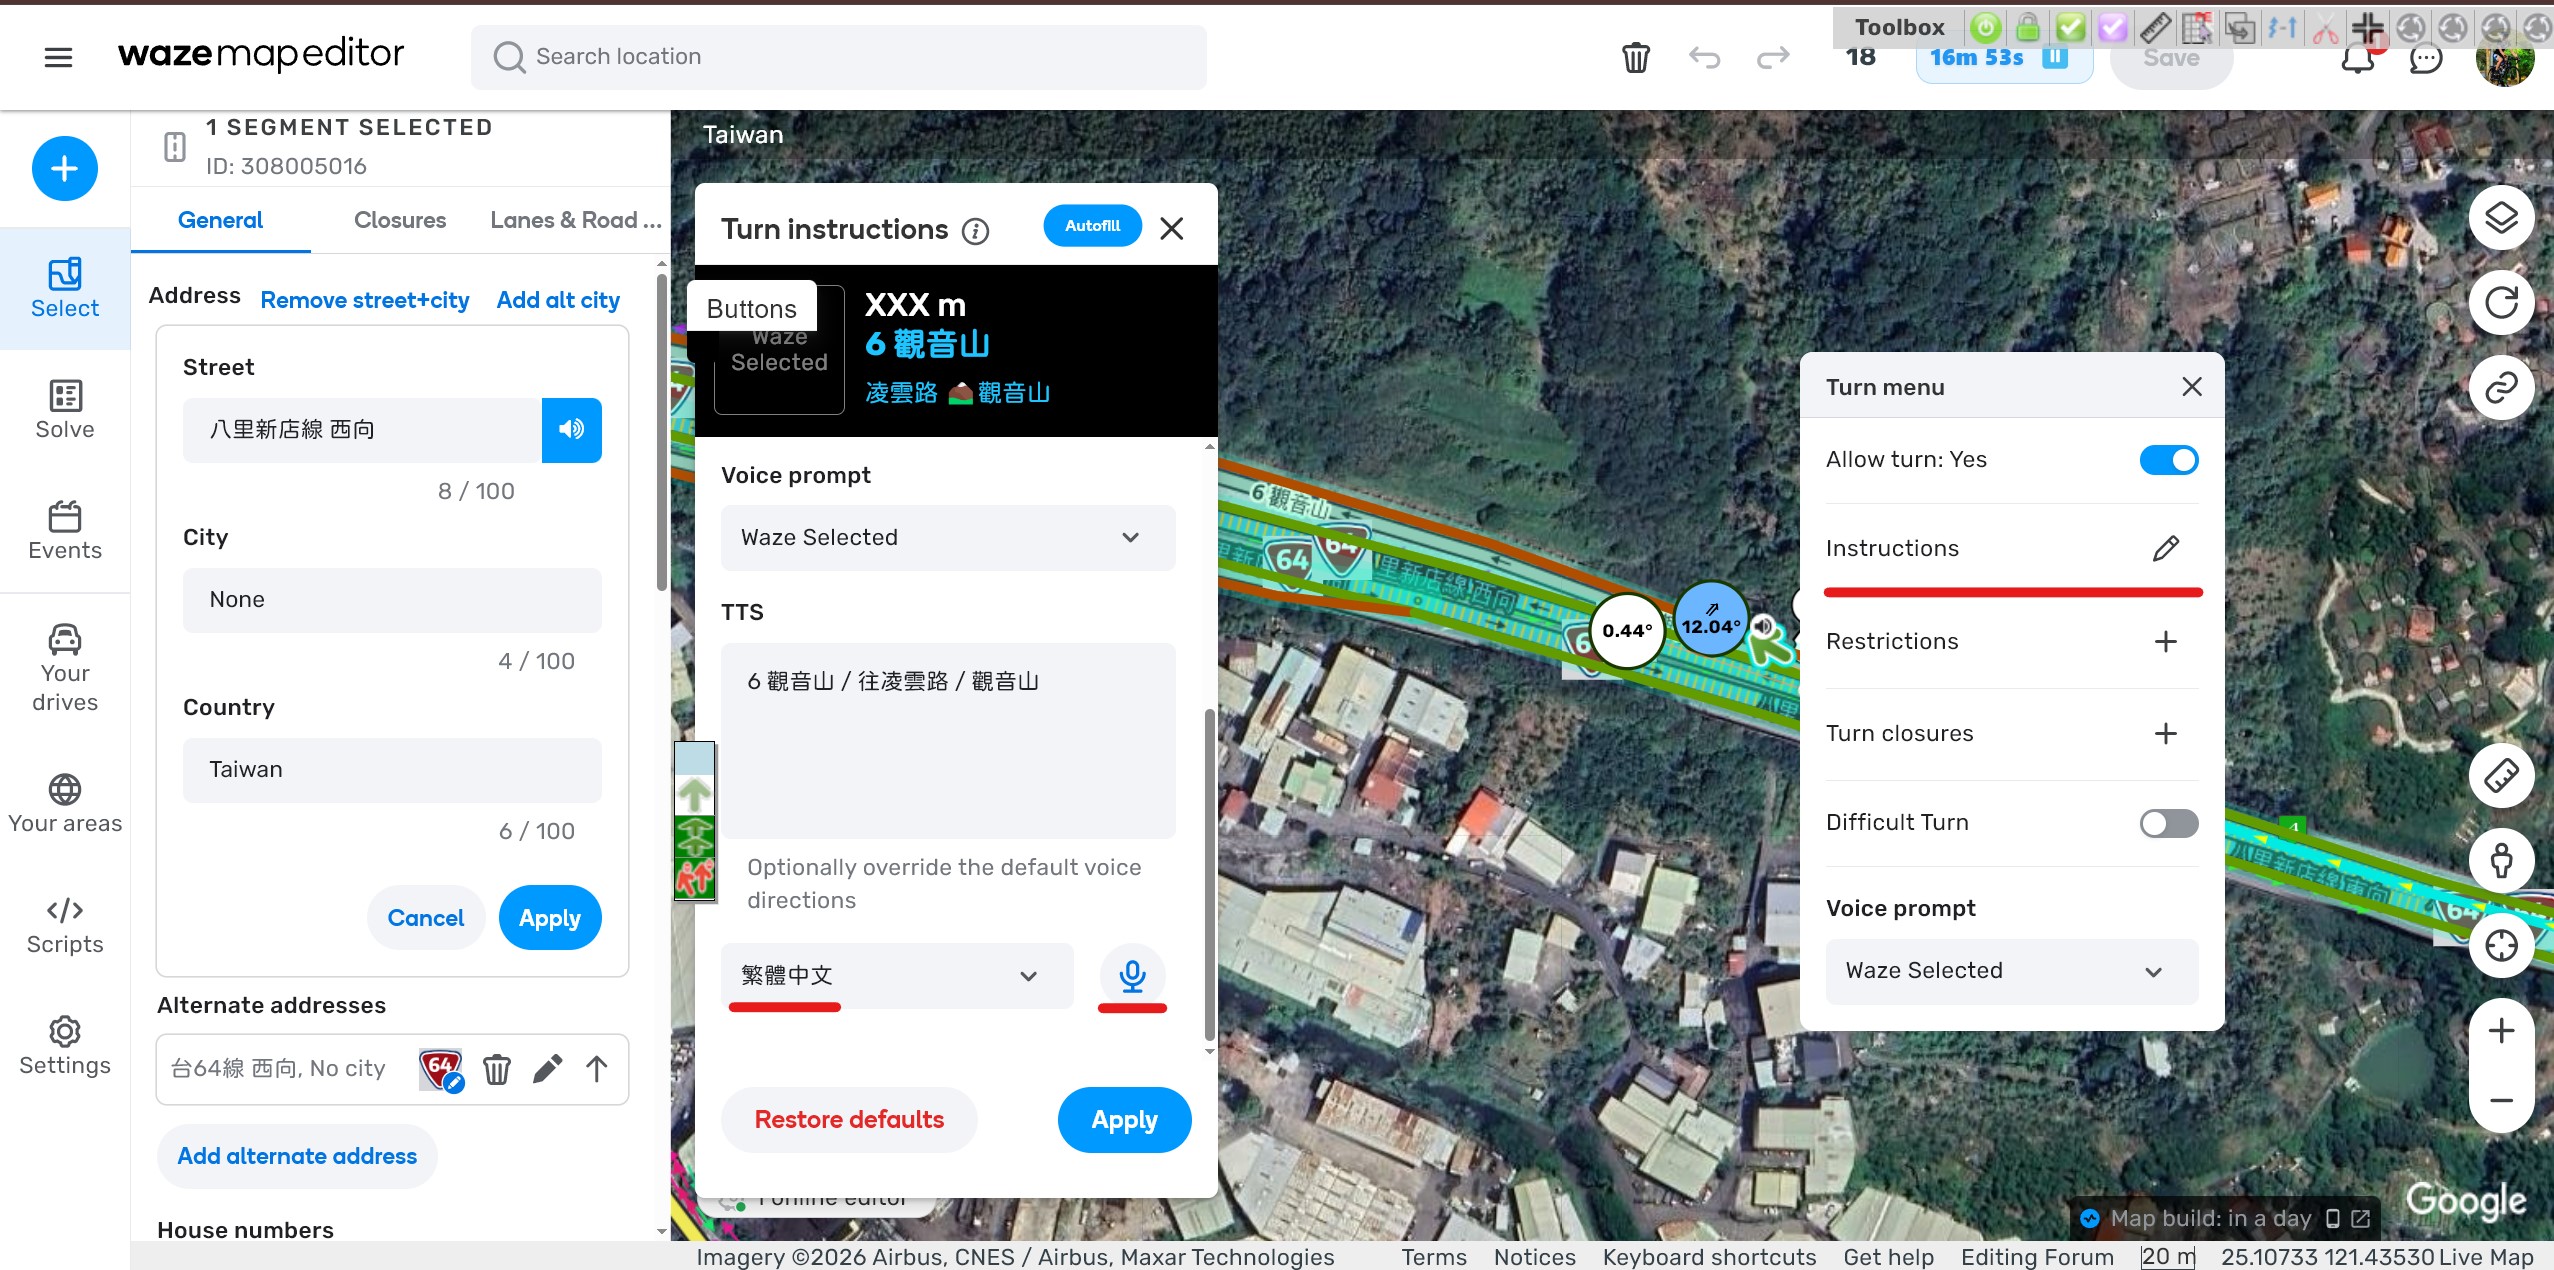
Task: Delete the alternate address 台64線 西向
Action: (x=497, y=1070)
